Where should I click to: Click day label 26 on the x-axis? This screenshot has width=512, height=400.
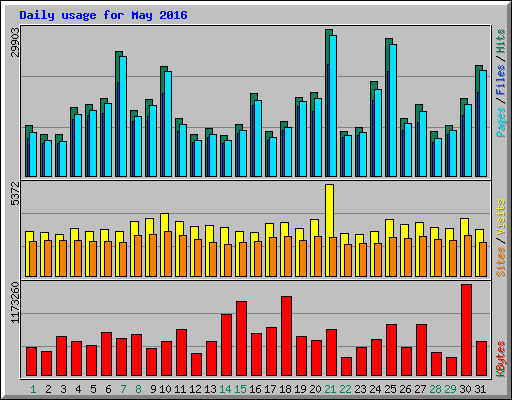[405, 389]
